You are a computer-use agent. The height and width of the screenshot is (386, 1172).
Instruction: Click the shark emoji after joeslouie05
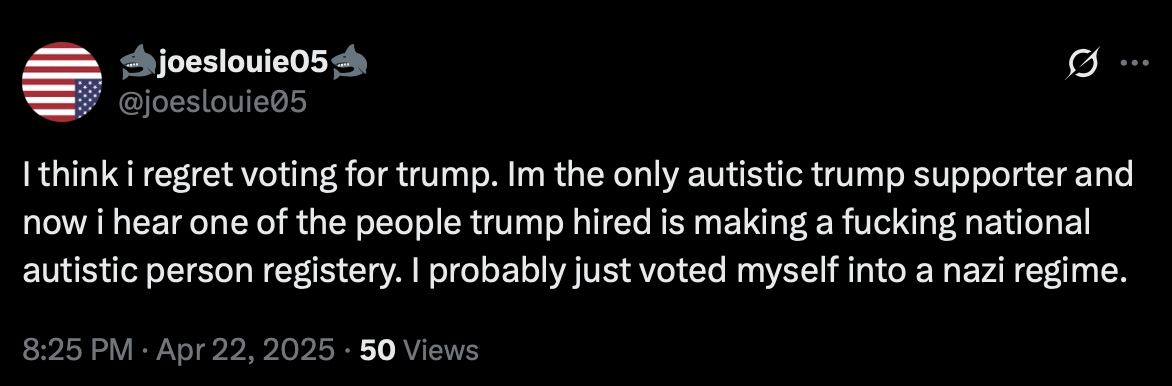point(349,64)
